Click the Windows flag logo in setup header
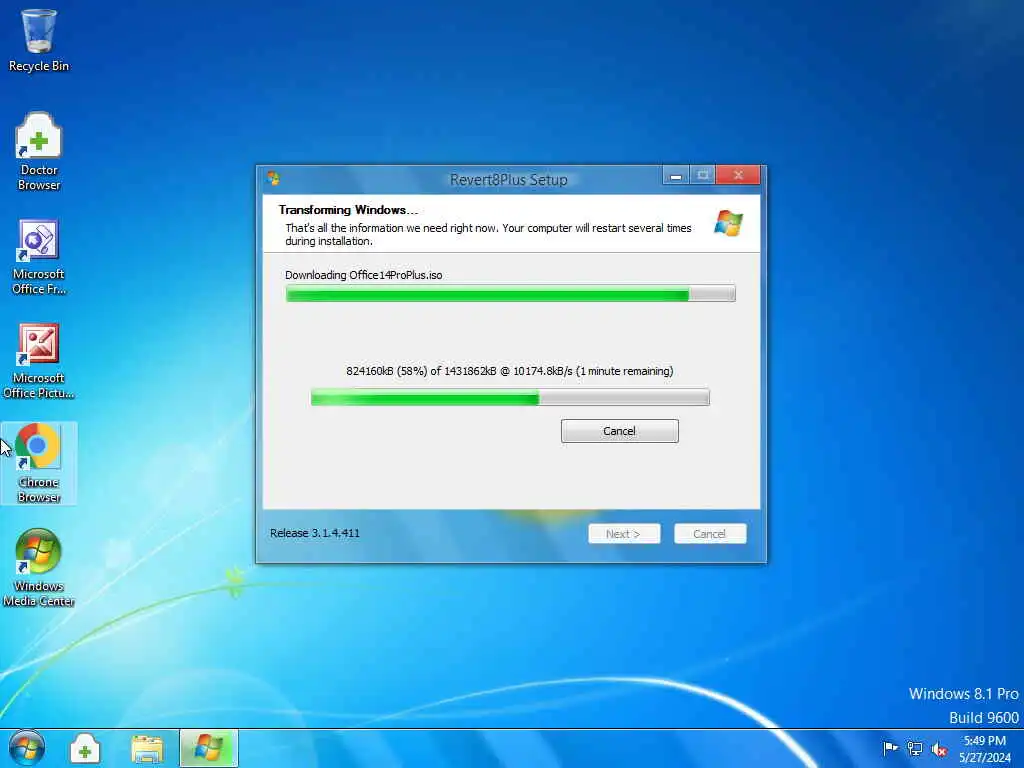The image size is (1024, 768). tap(728, 223)
